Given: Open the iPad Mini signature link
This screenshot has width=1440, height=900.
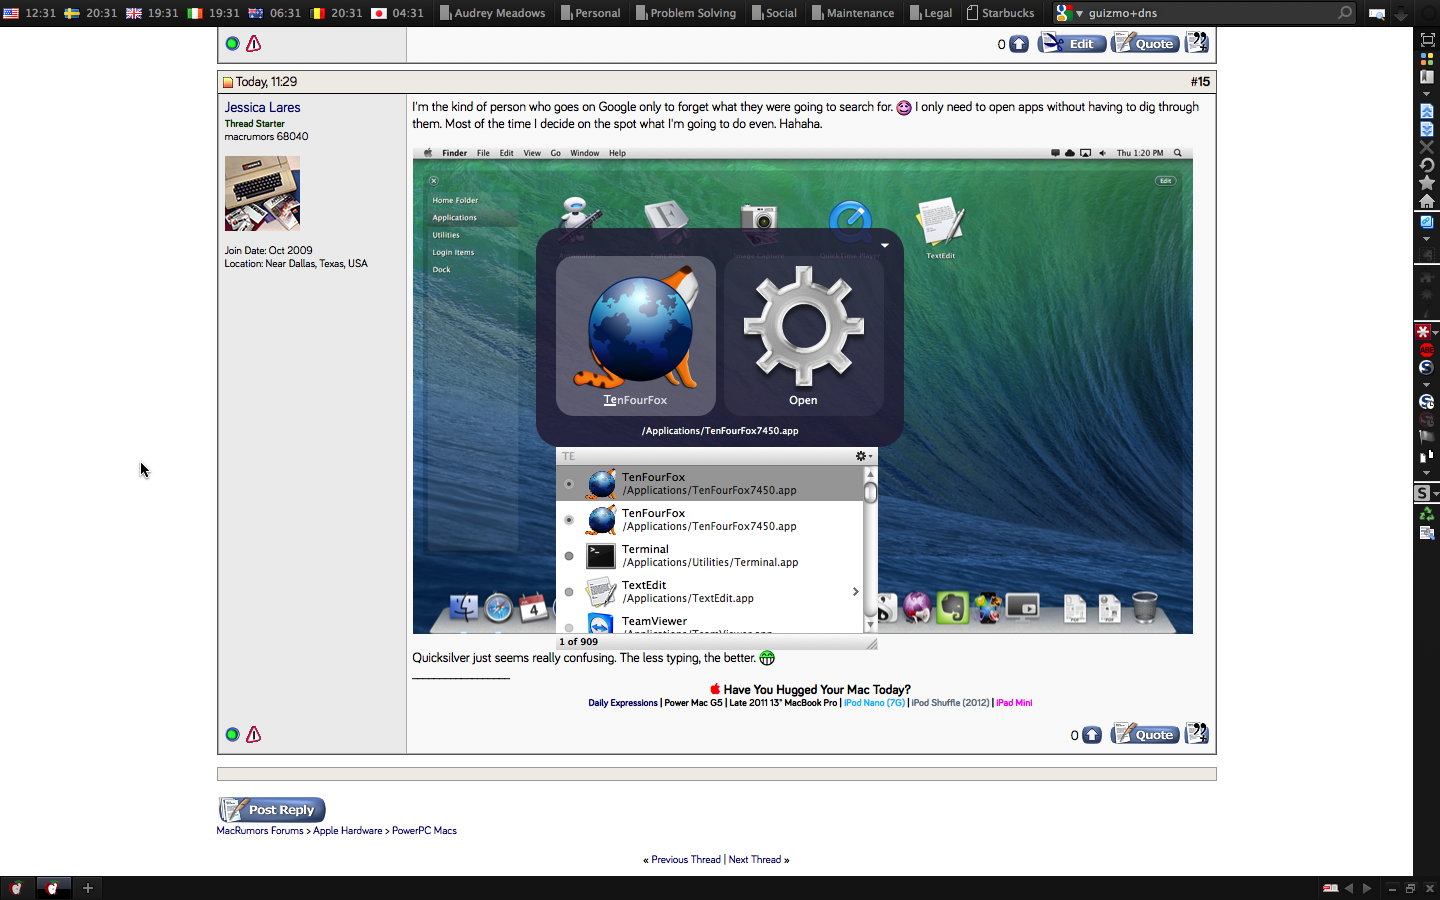Looking at the screenshot, I should click(1014, 703).
